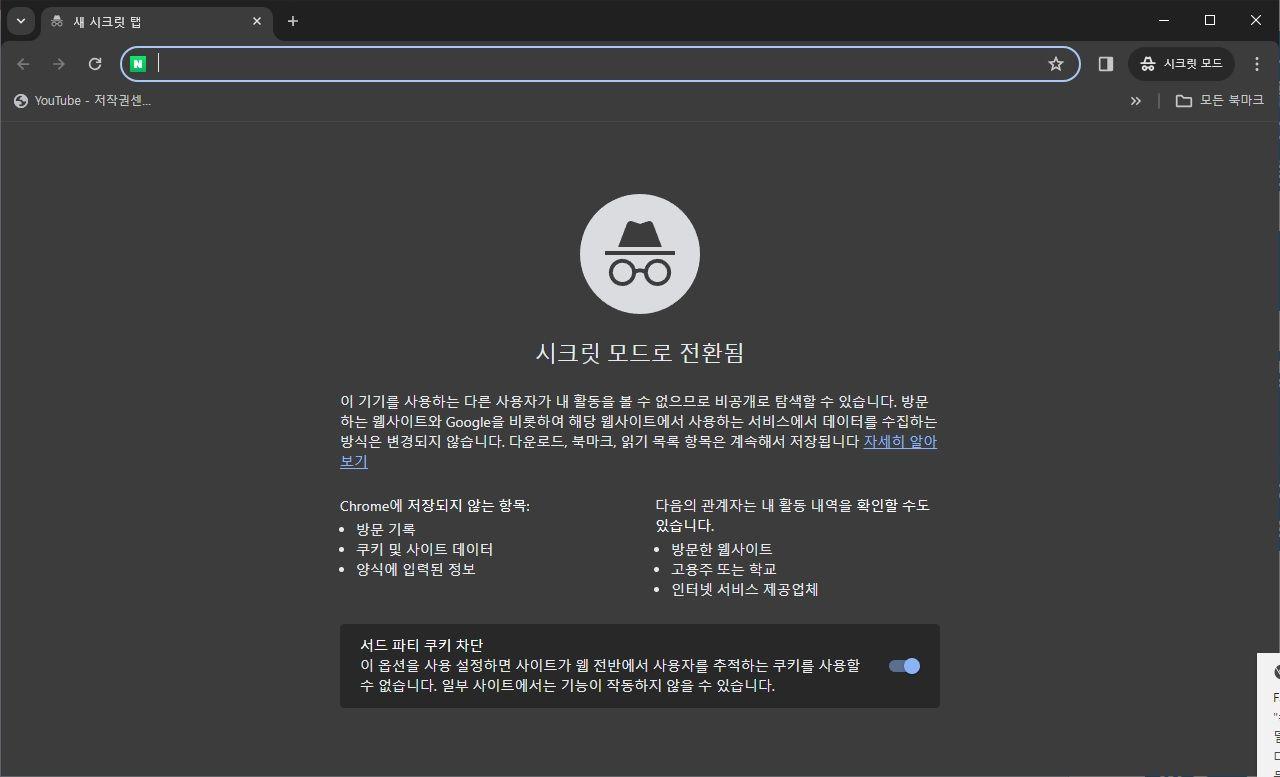This screenshot has width=1280, height=777.
Task: Click the 방문 기록 list item
Action: (386, 529)
